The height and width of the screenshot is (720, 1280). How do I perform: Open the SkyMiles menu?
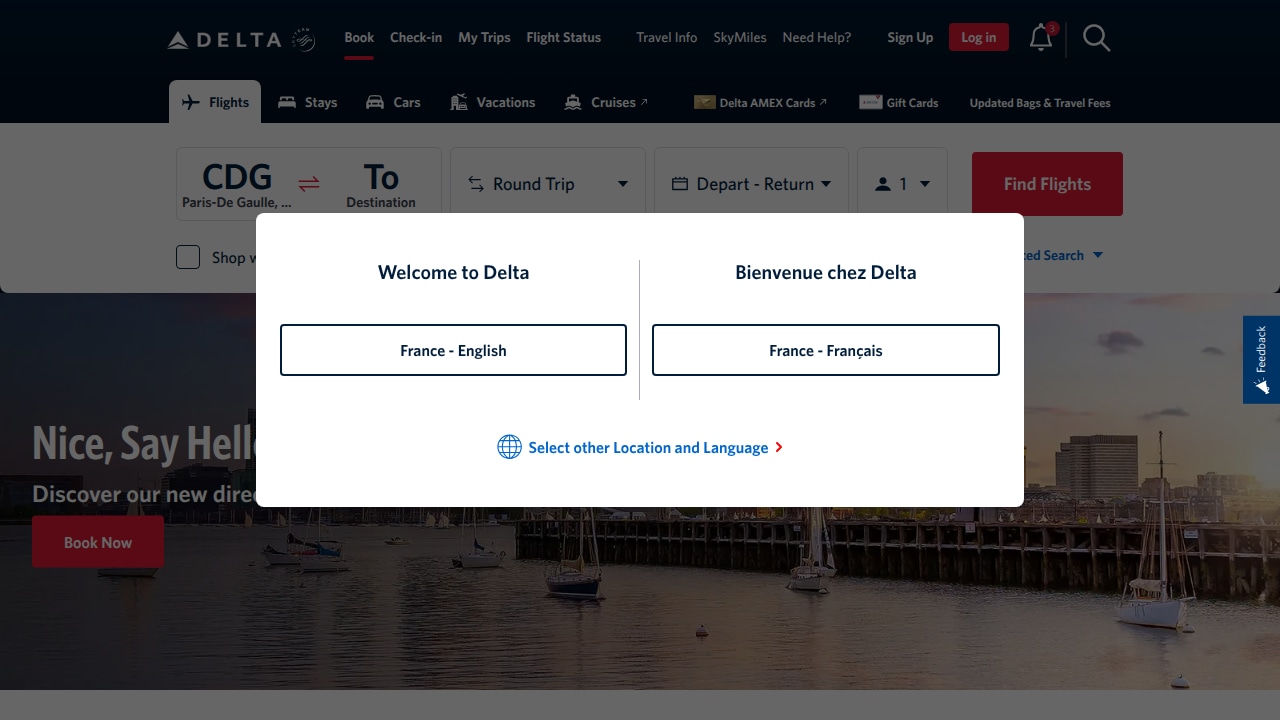coord(740,38)
